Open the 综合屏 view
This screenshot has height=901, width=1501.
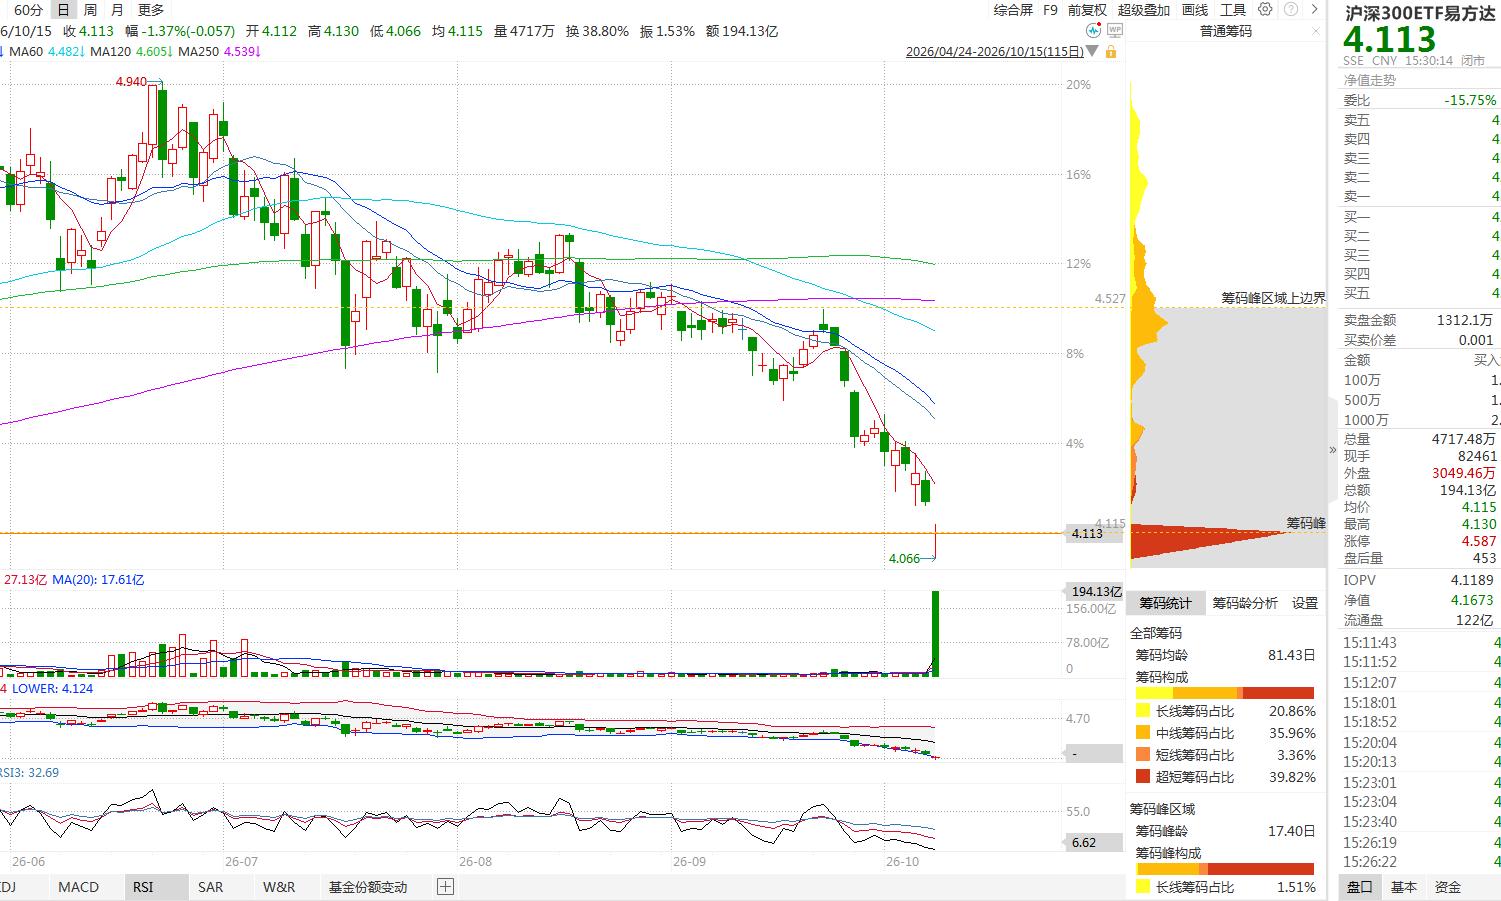[1013, 10]
